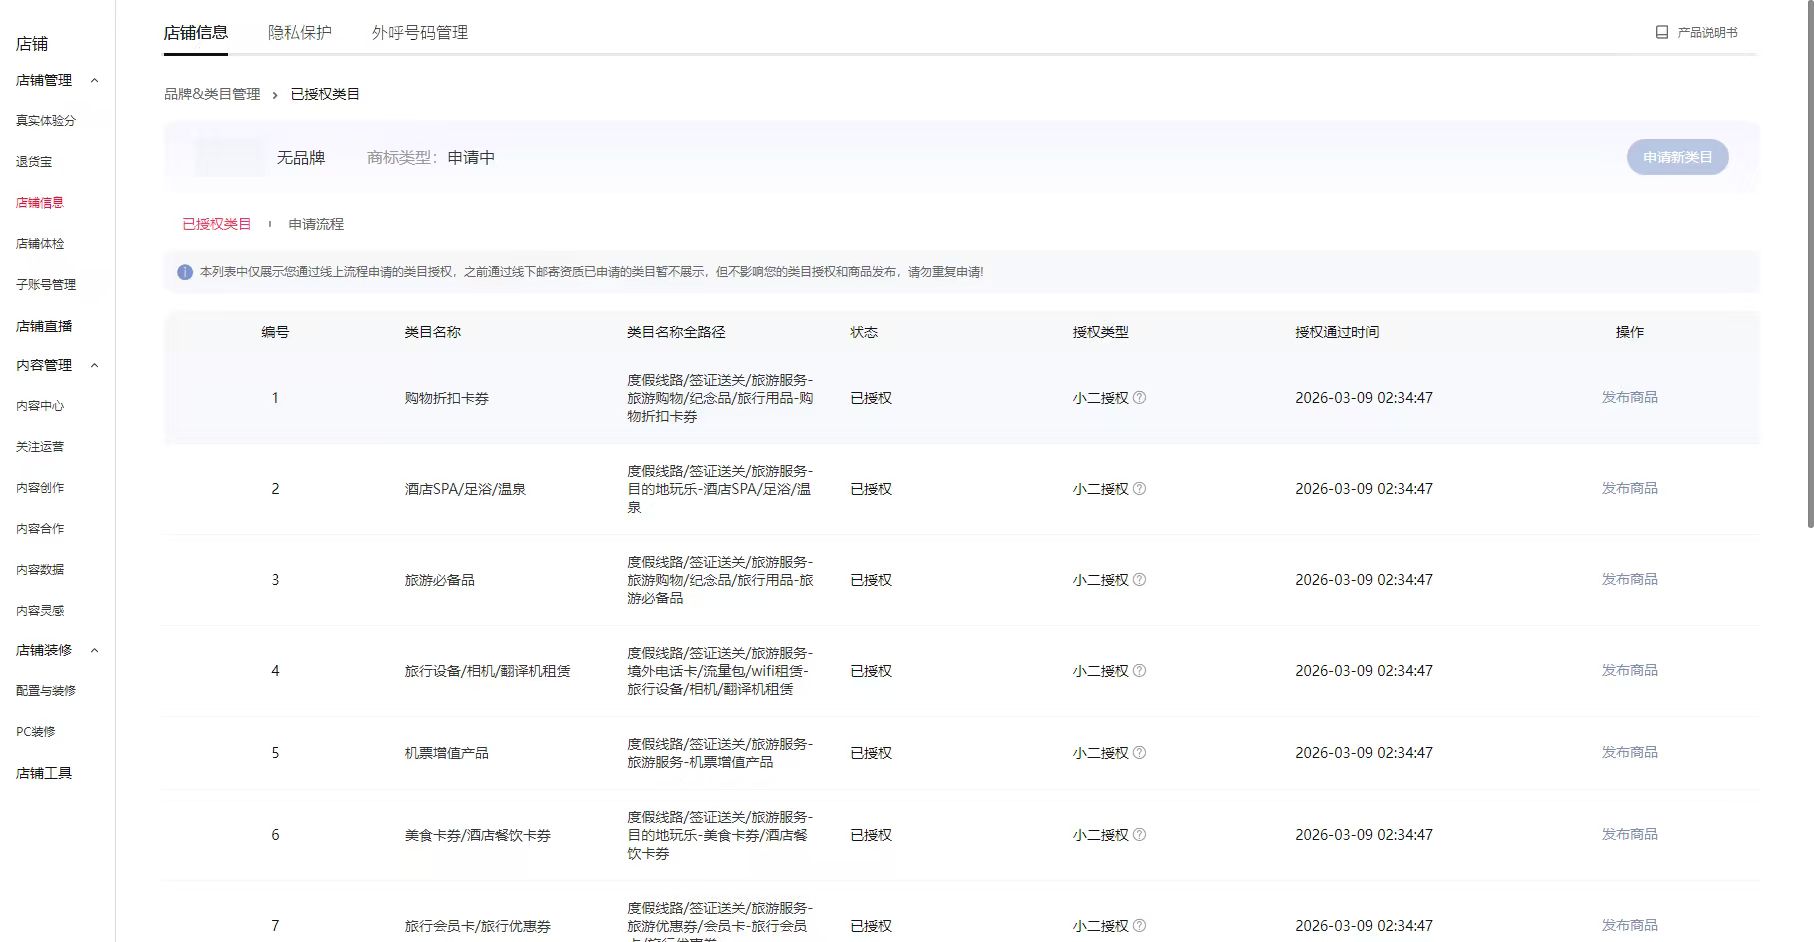Click help icon beside row 5 小二授权

pos(1139,753)
